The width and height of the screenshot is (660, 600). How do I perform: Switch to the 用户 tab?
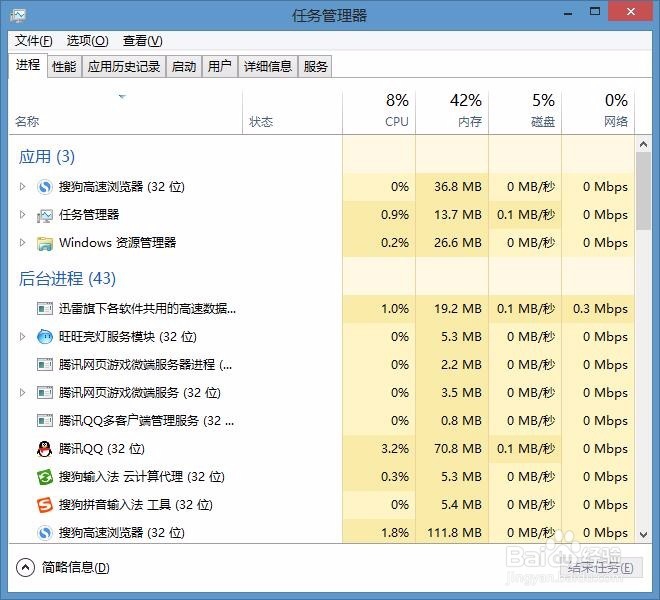[x=220, y=67]
